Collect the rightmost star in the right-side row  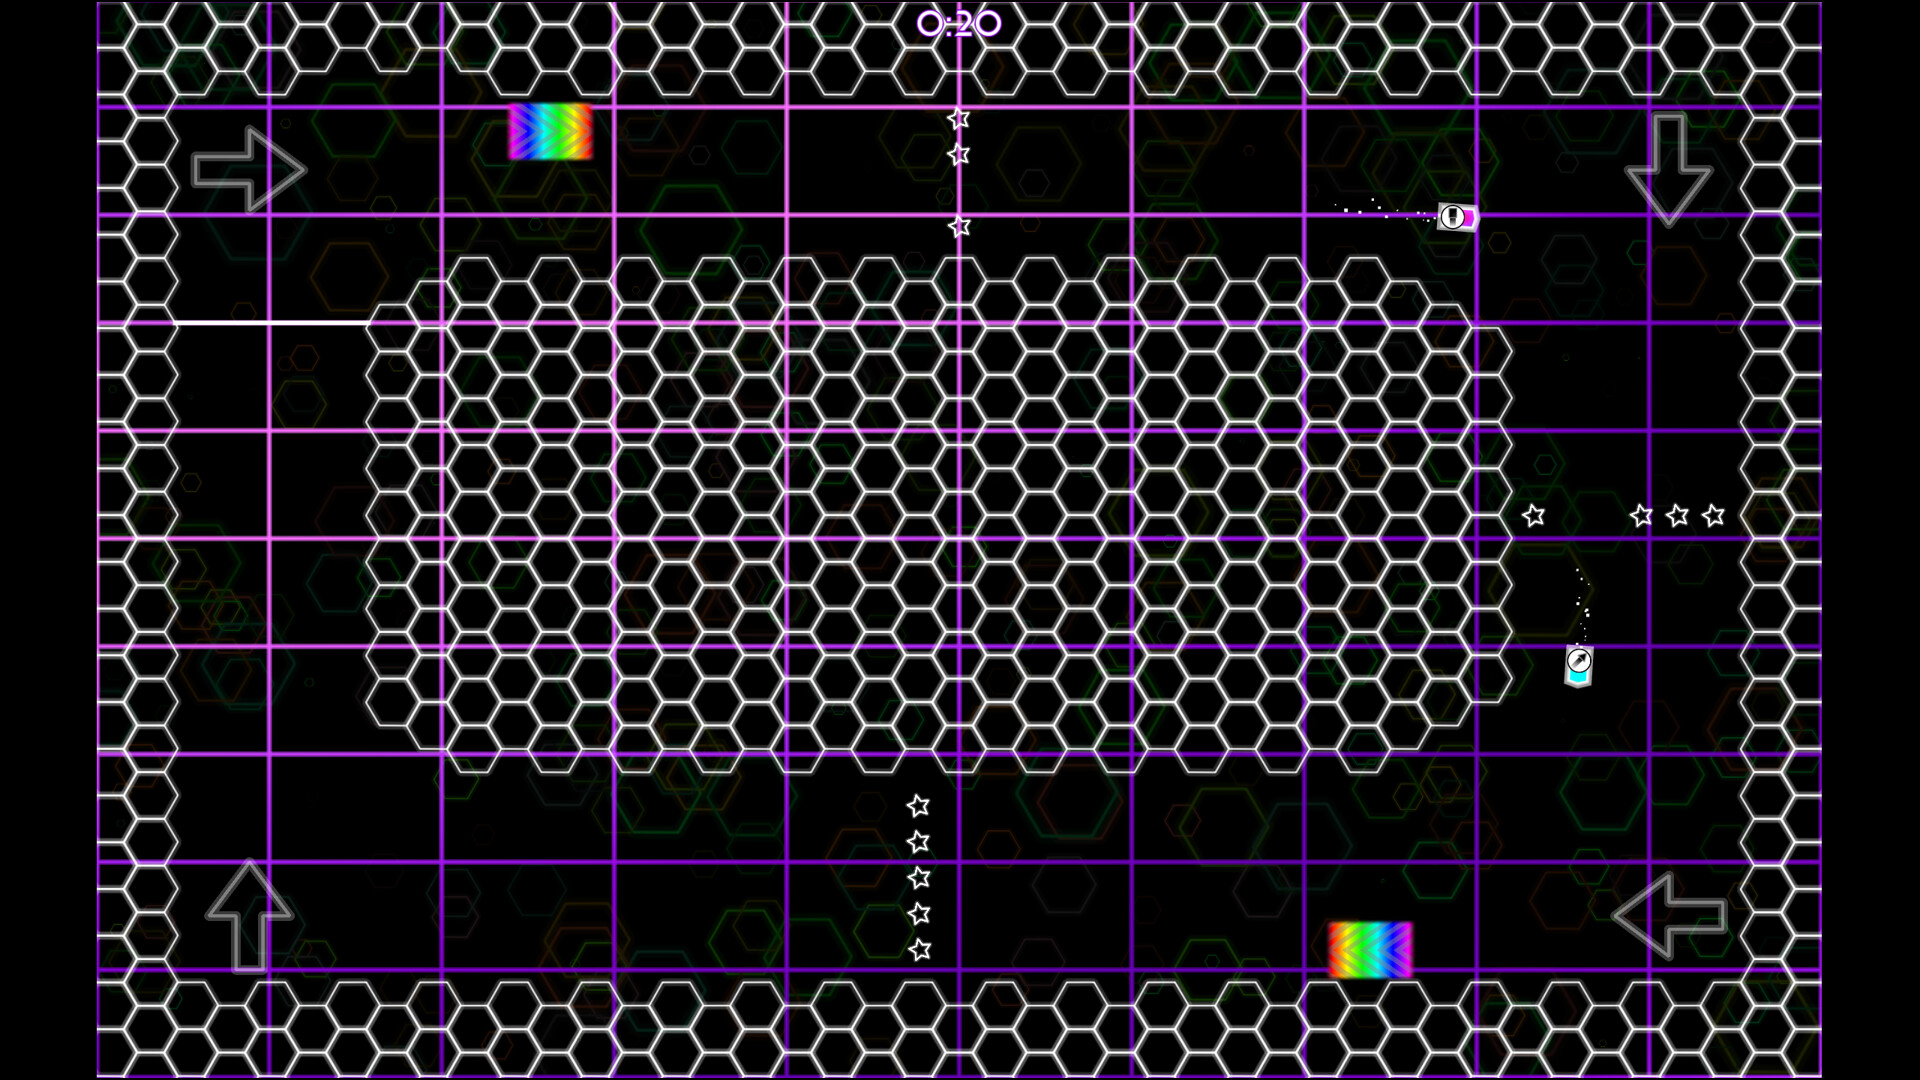click(1713, 516)
